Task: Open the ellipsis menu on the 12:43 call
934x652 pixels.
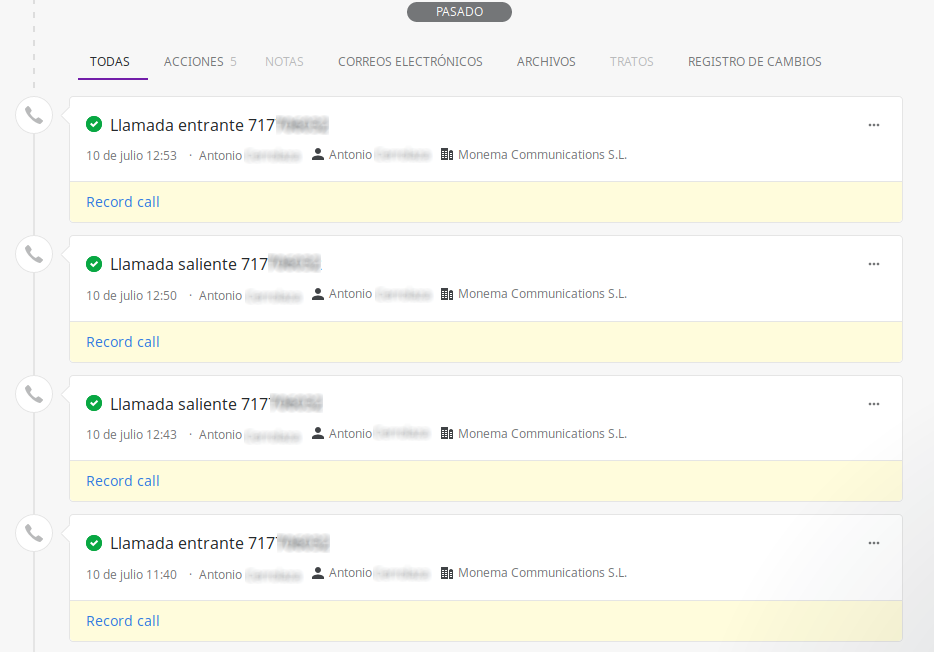Action: (x=873, y=403)
